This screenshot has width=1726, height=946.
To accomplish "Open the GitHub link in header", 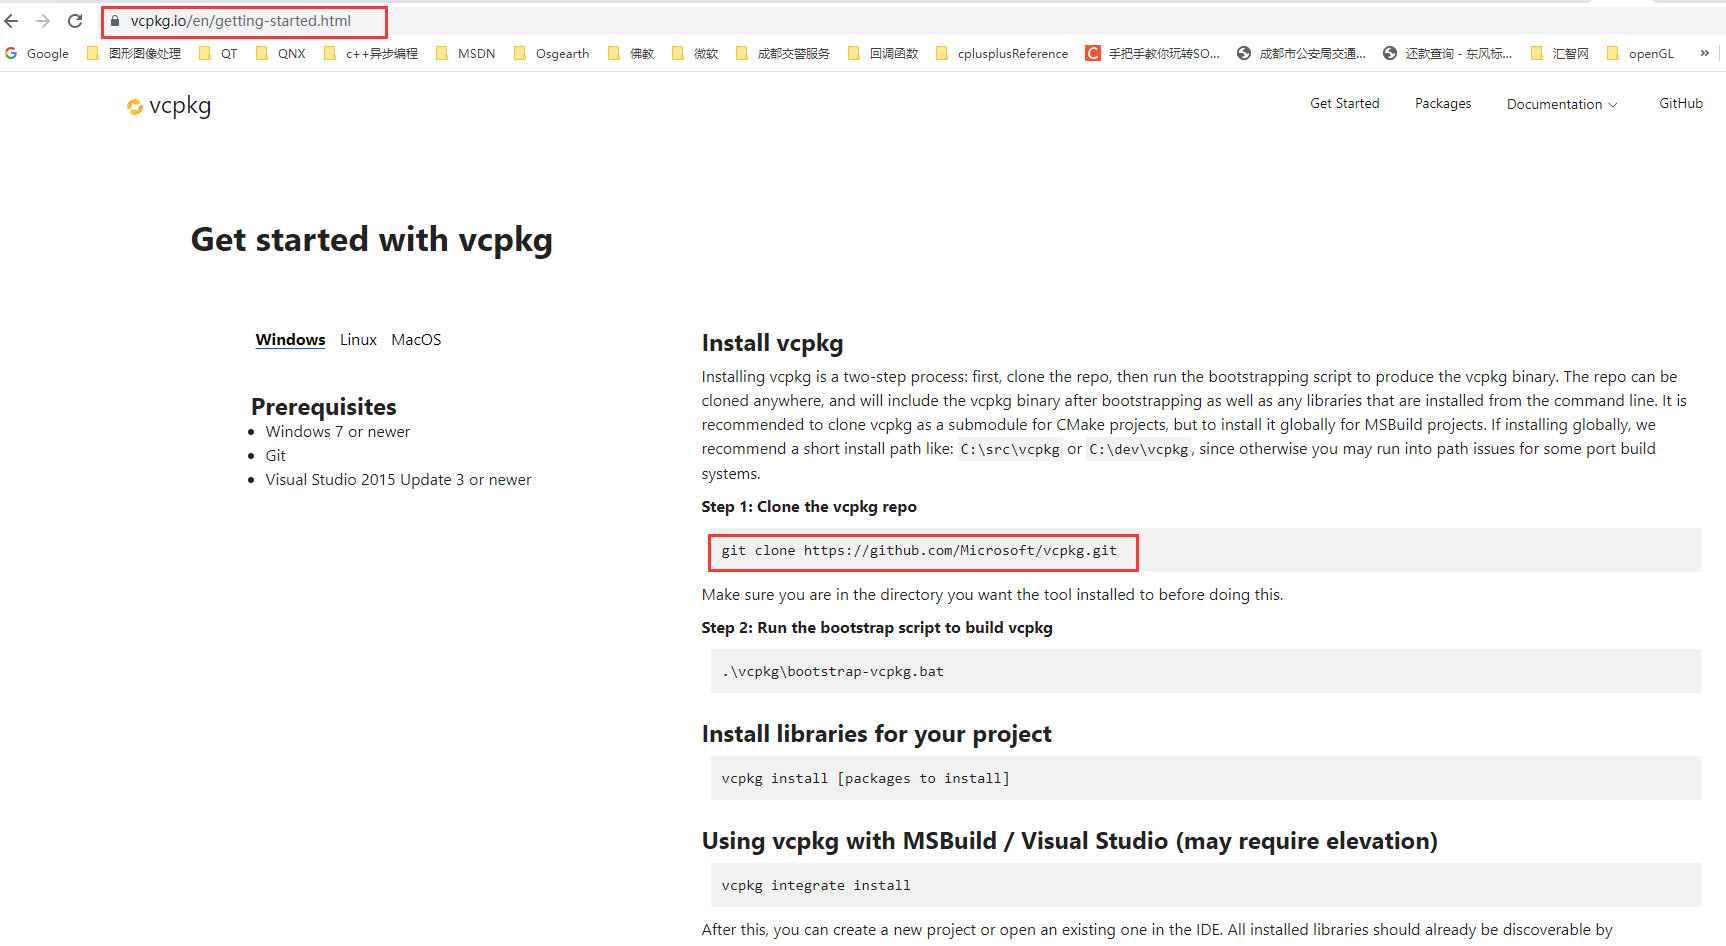I will click(1680, 103).
